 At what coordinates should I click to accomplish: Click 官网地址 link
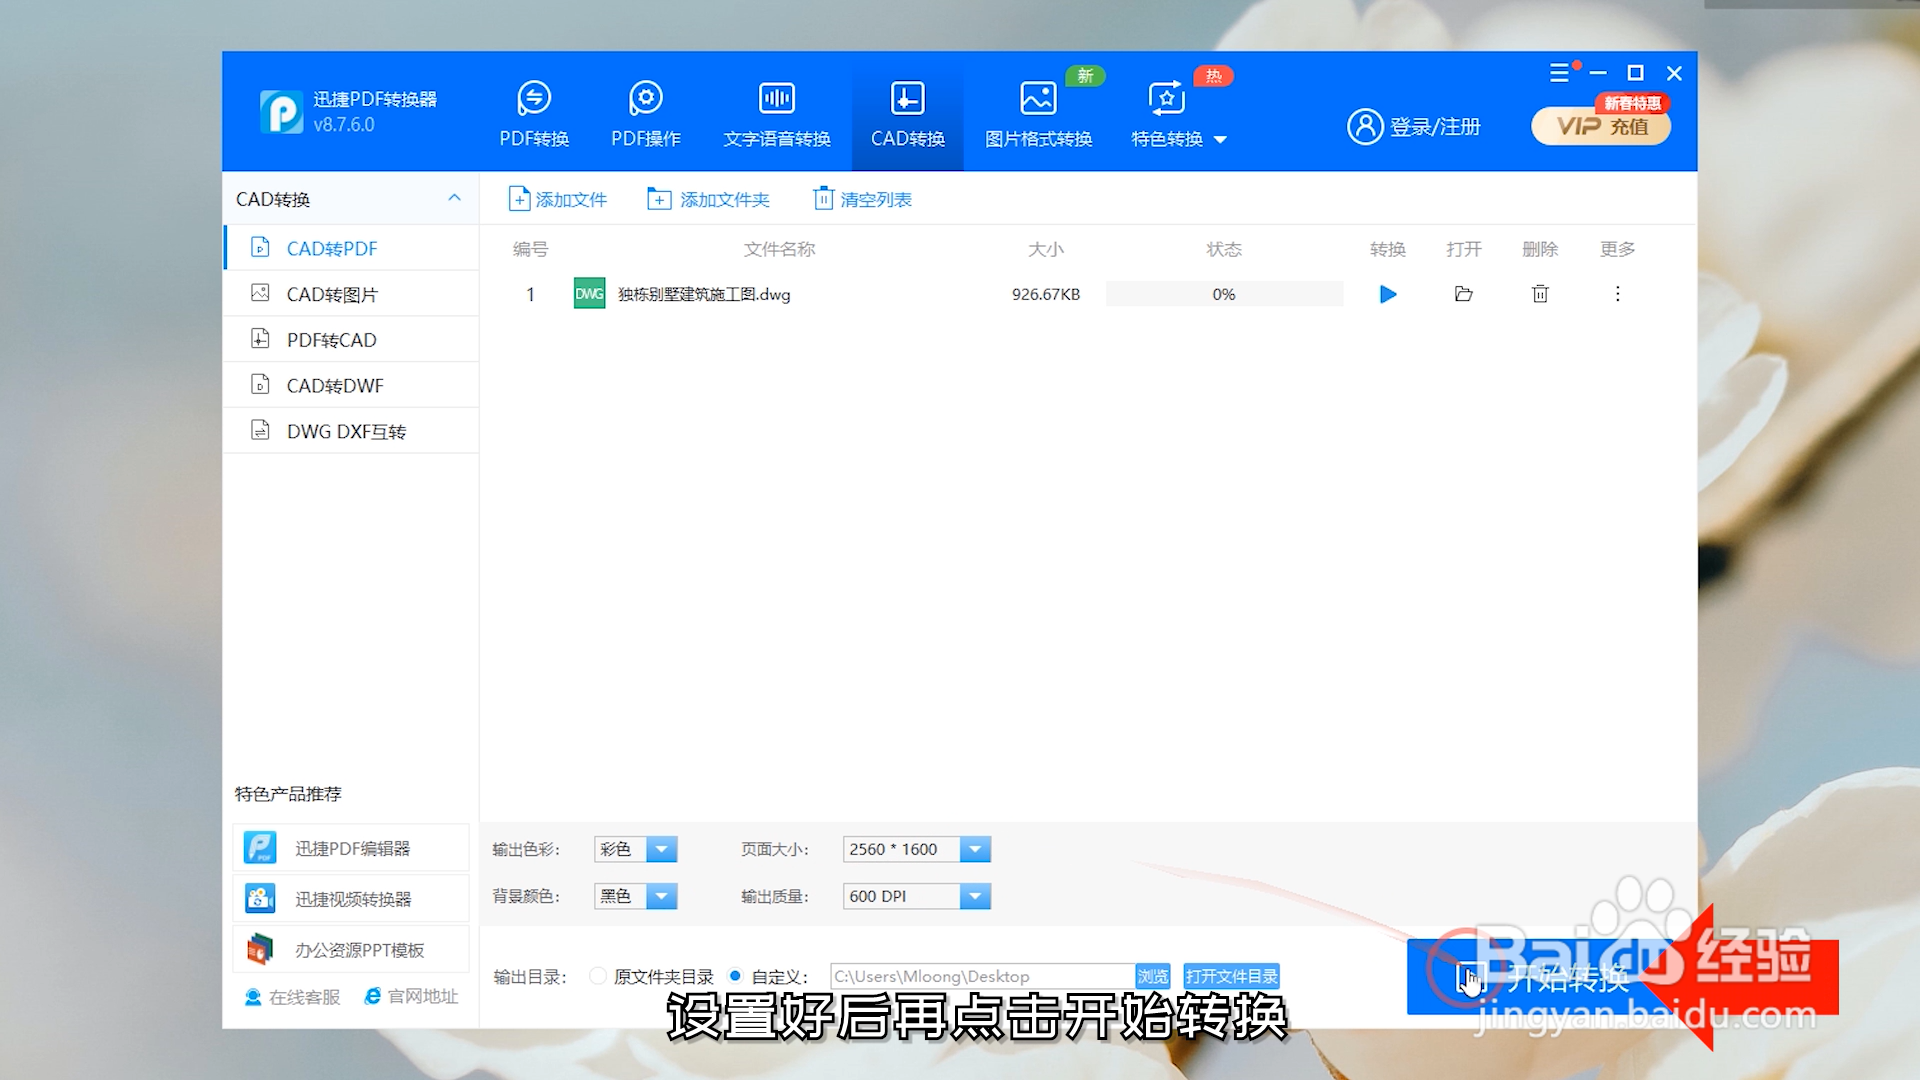click(x=411, y=996)
